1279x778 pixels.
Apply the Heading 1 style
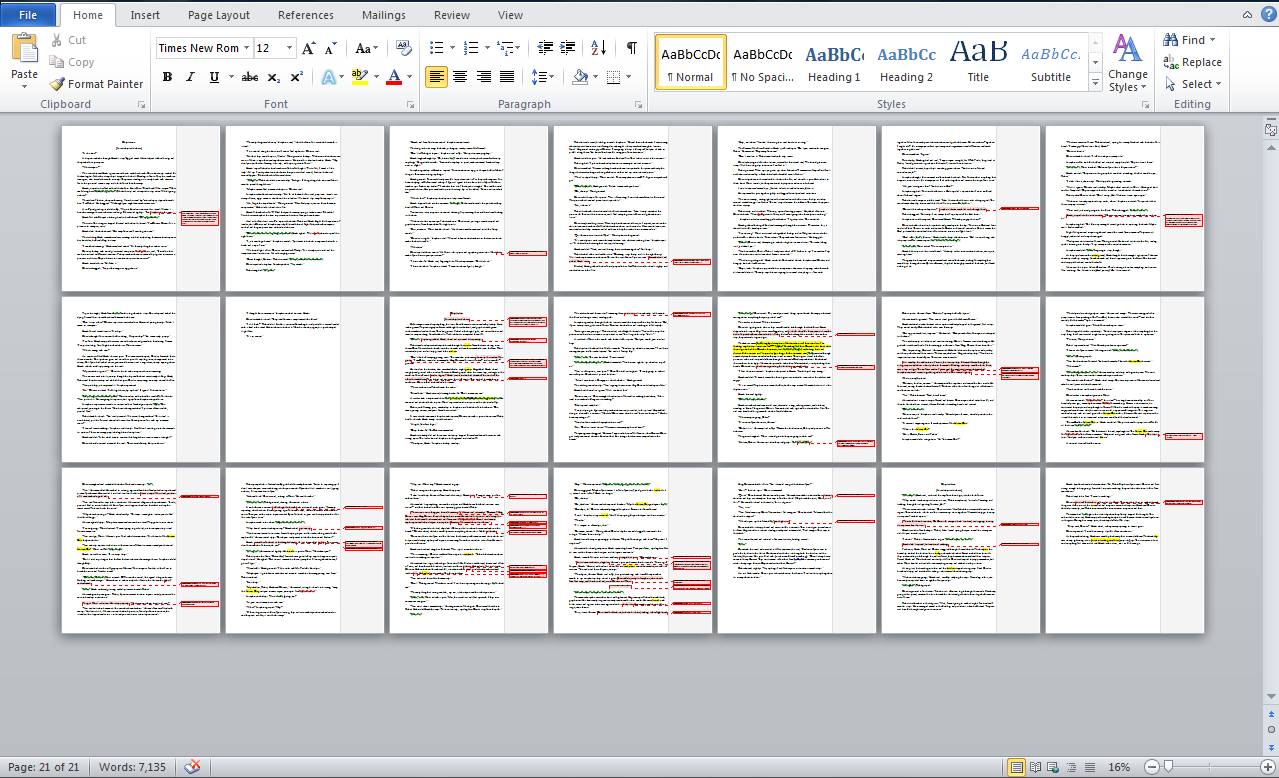point(834,64)
